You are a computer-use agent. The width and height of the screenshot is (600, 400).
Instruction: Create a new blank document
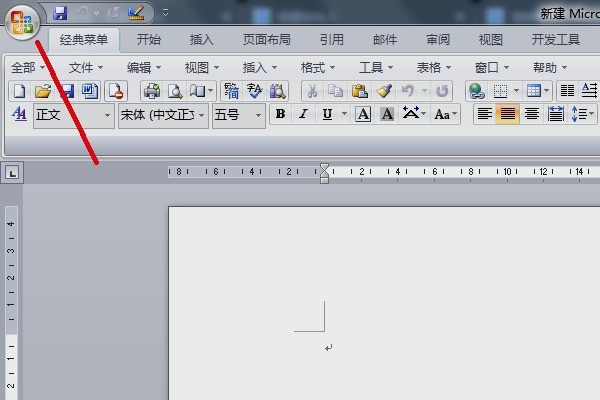click(20, 91)
